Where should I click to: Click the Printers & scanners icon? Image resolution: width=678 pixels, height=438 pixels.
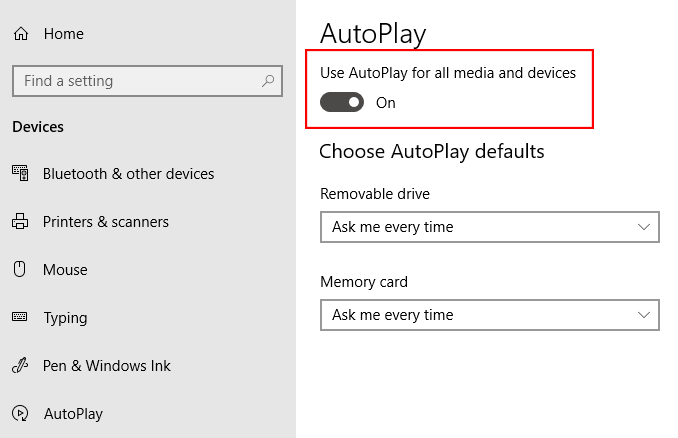click(20, 222)
